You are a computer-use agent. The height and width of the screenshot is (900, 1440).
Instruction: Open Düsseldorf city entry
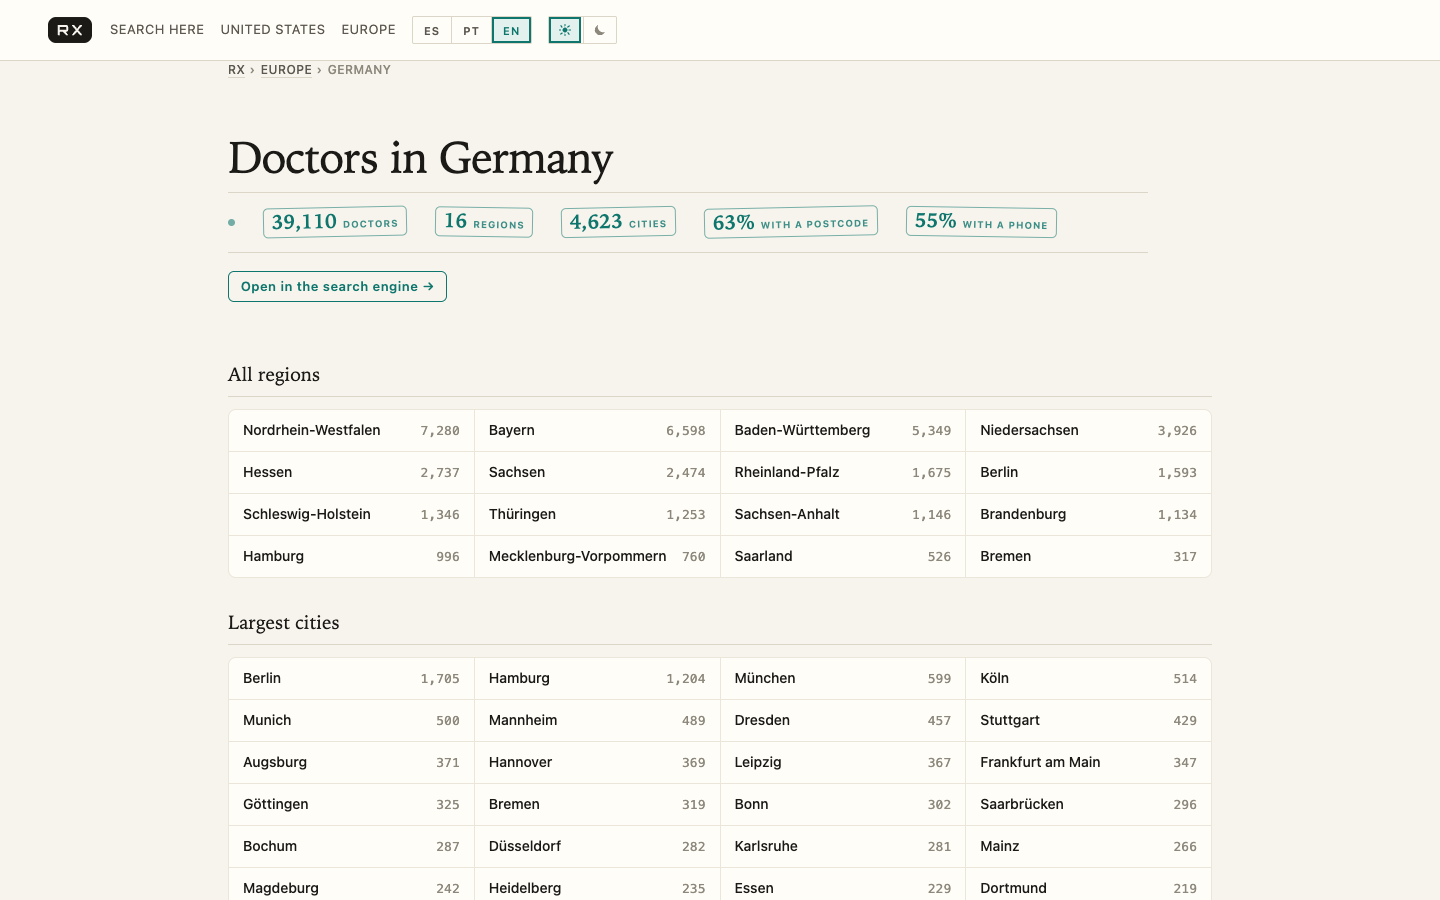click(597, 847)
